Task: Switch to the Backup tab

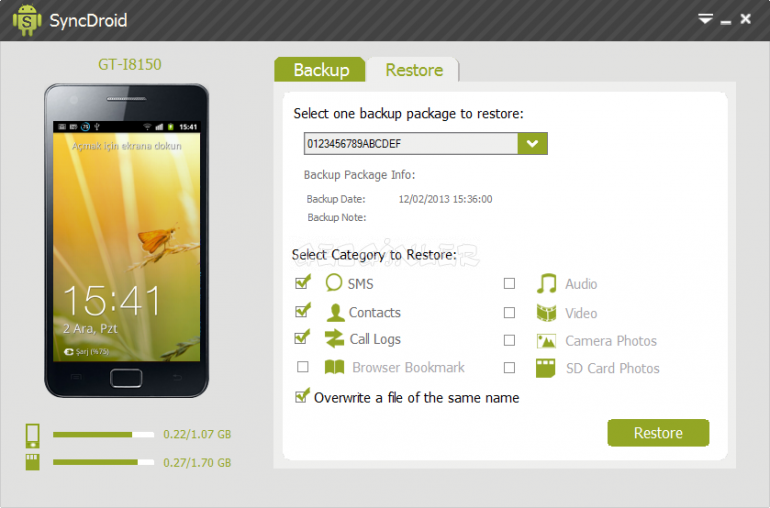Action: point(320,70)
